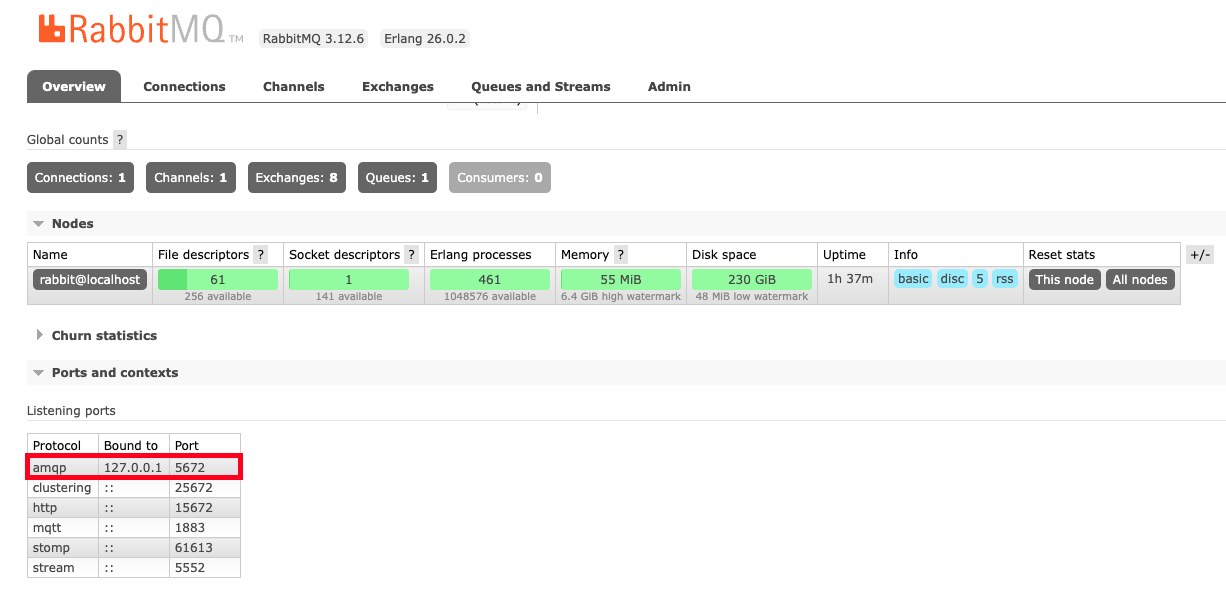
Task: Select port 61613 cell
Action: [x=204, y=548]
